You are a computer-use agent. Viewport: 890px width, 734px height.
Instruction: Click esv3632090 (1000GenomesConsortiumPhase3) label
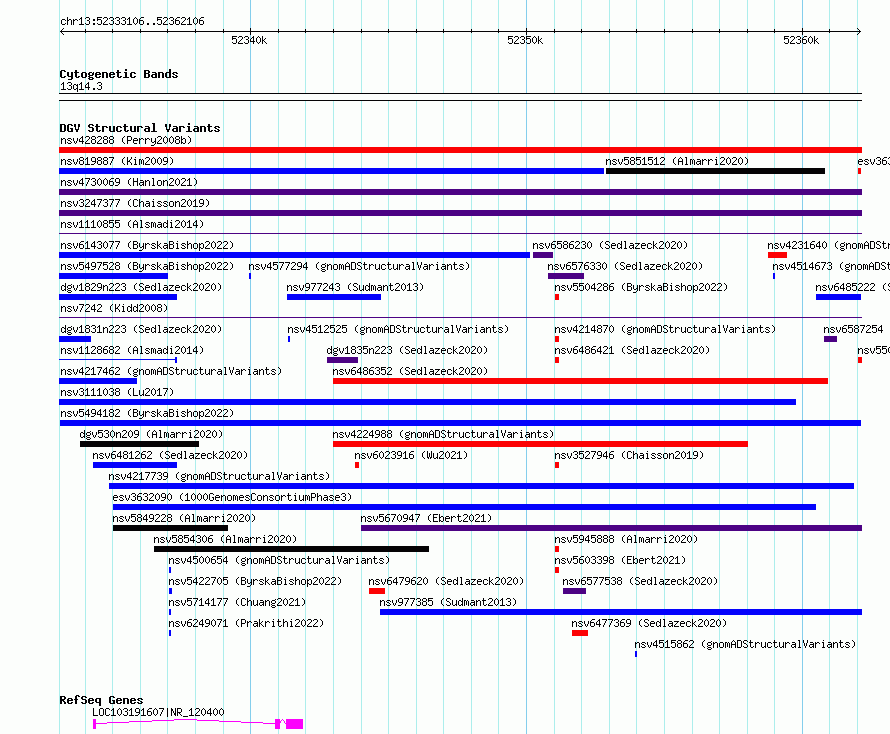(232, 497)
